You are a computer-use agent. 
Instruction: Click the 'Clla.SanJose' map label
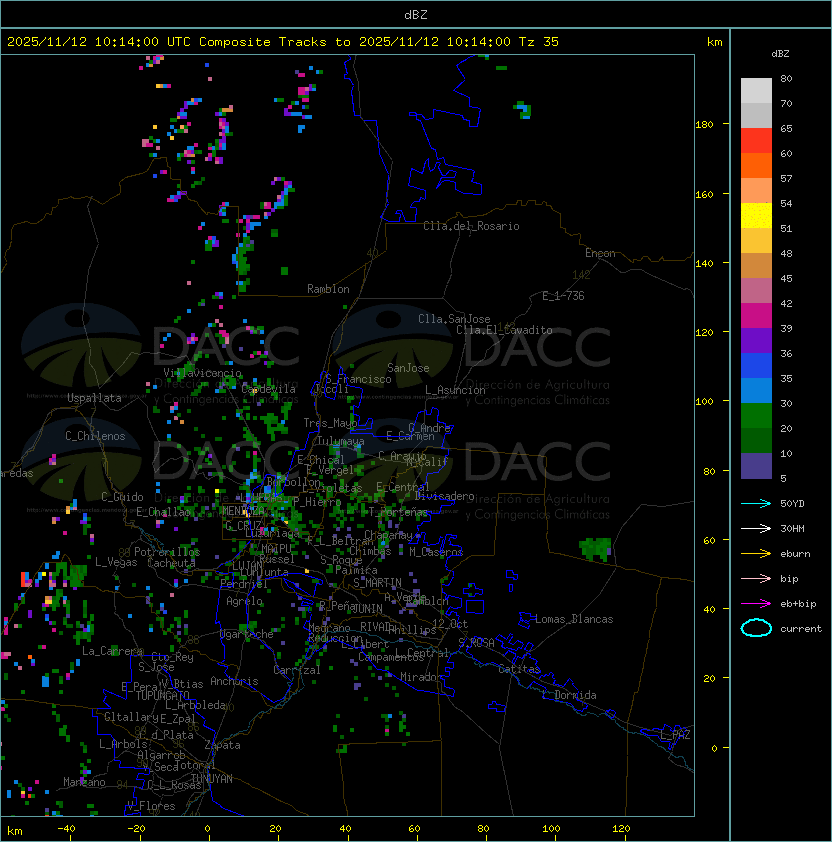tap(454, 319)
